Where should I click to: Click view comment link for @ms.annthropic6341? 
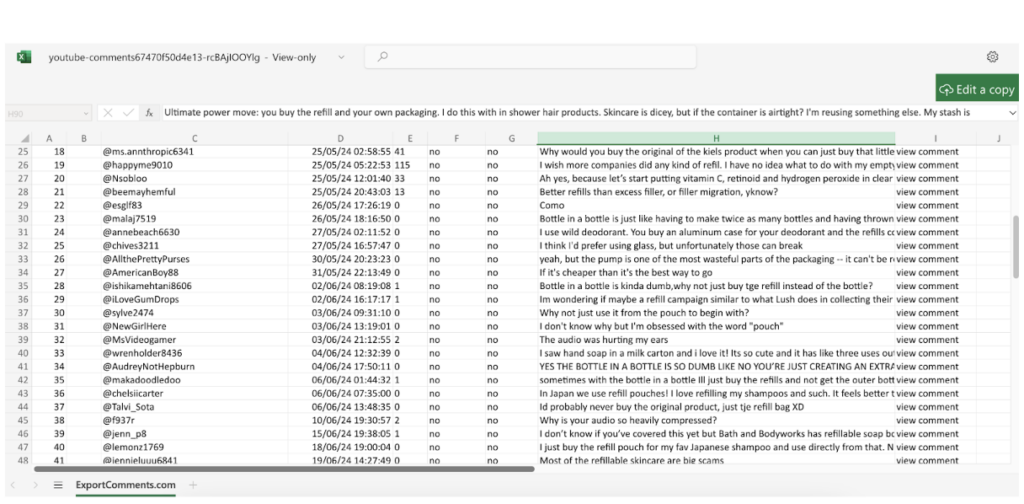tap(927, 151)
